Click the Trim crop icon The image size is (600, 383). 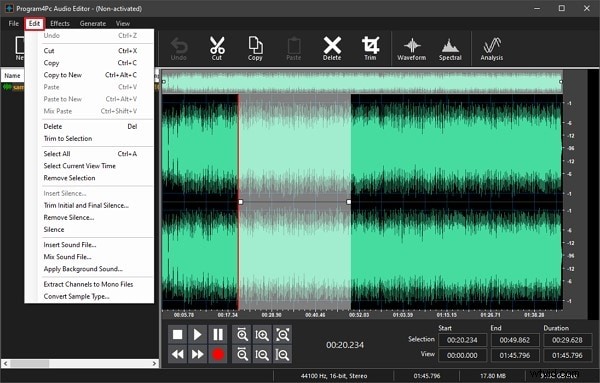point(370,48)
